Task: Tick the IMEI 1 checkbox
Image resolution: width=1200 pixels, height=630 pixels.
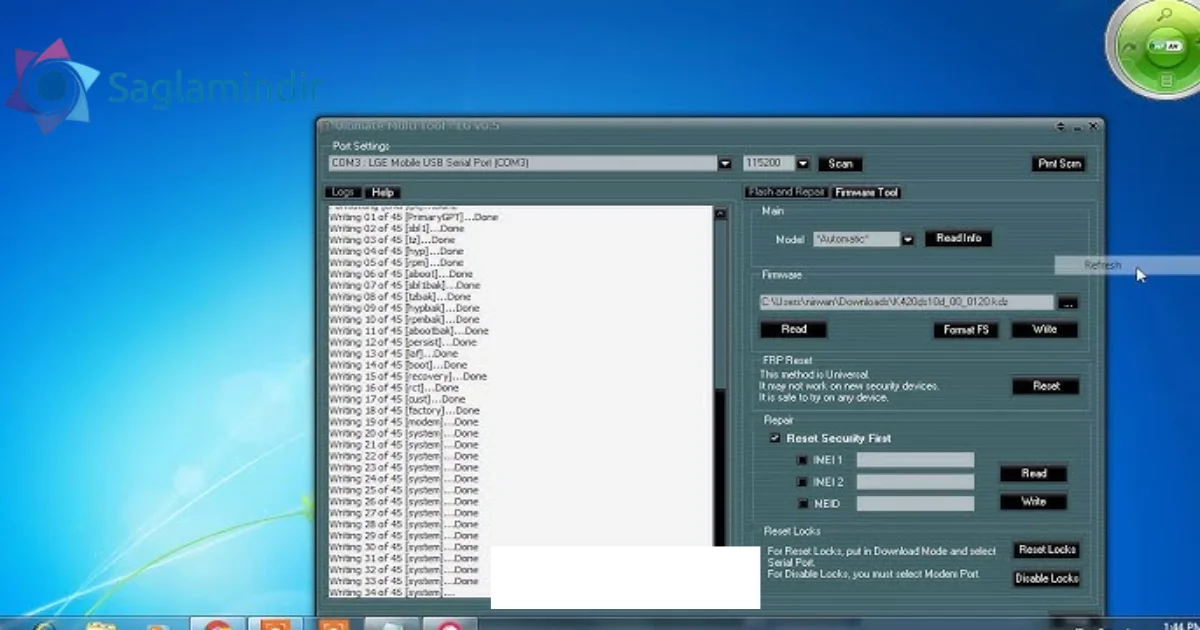Action: tap(802, 460)
